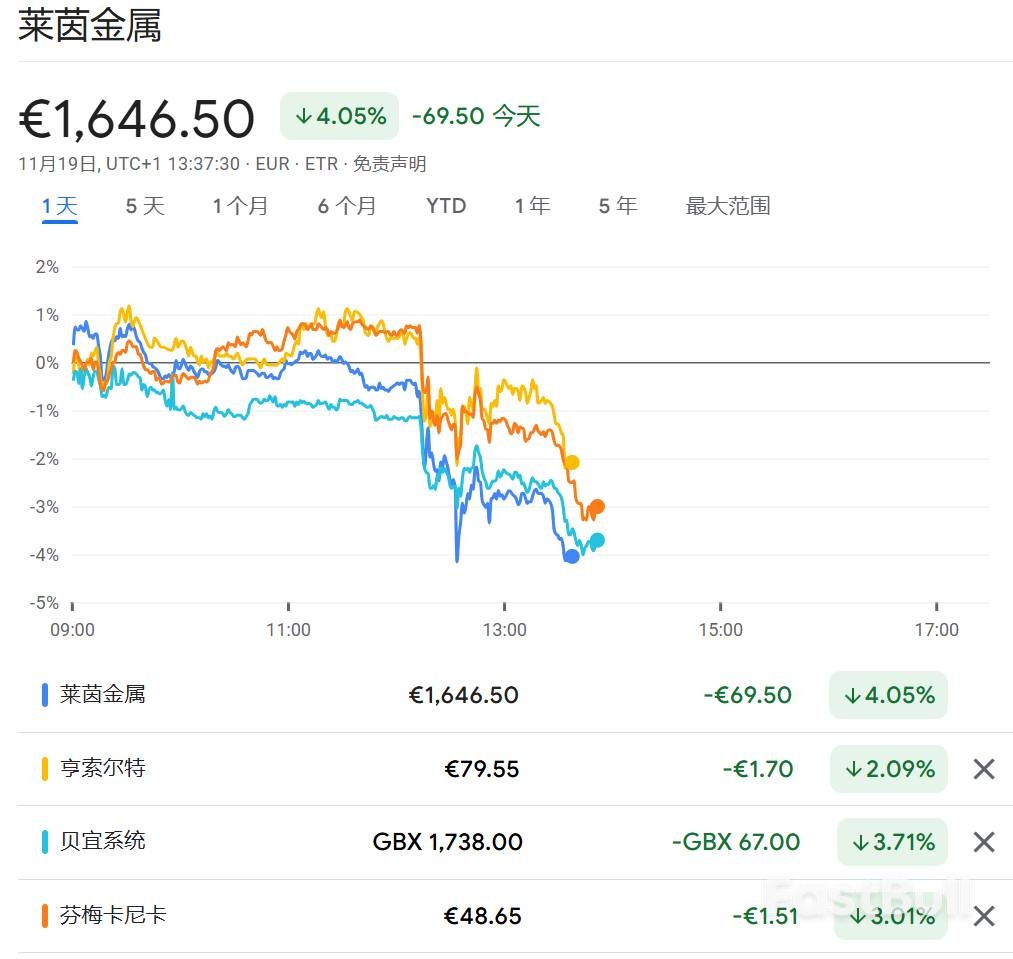
Task: Select the 1个月 chart range
Action: [241, 206]
